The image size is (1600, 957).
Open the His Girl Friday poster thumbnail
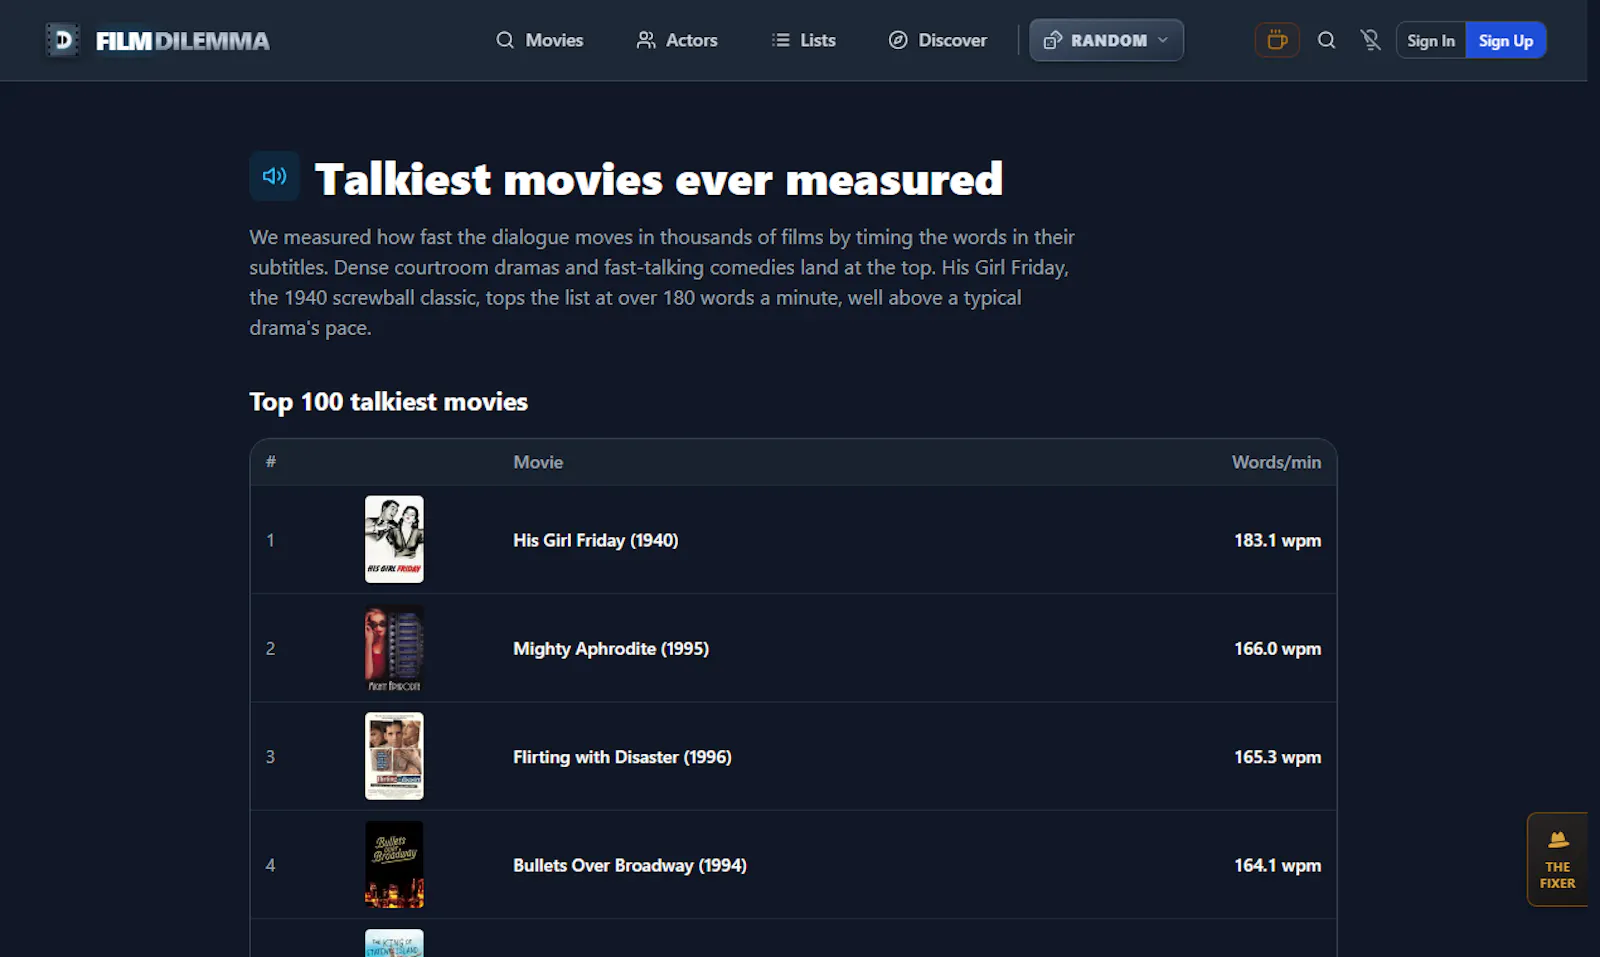394,539
